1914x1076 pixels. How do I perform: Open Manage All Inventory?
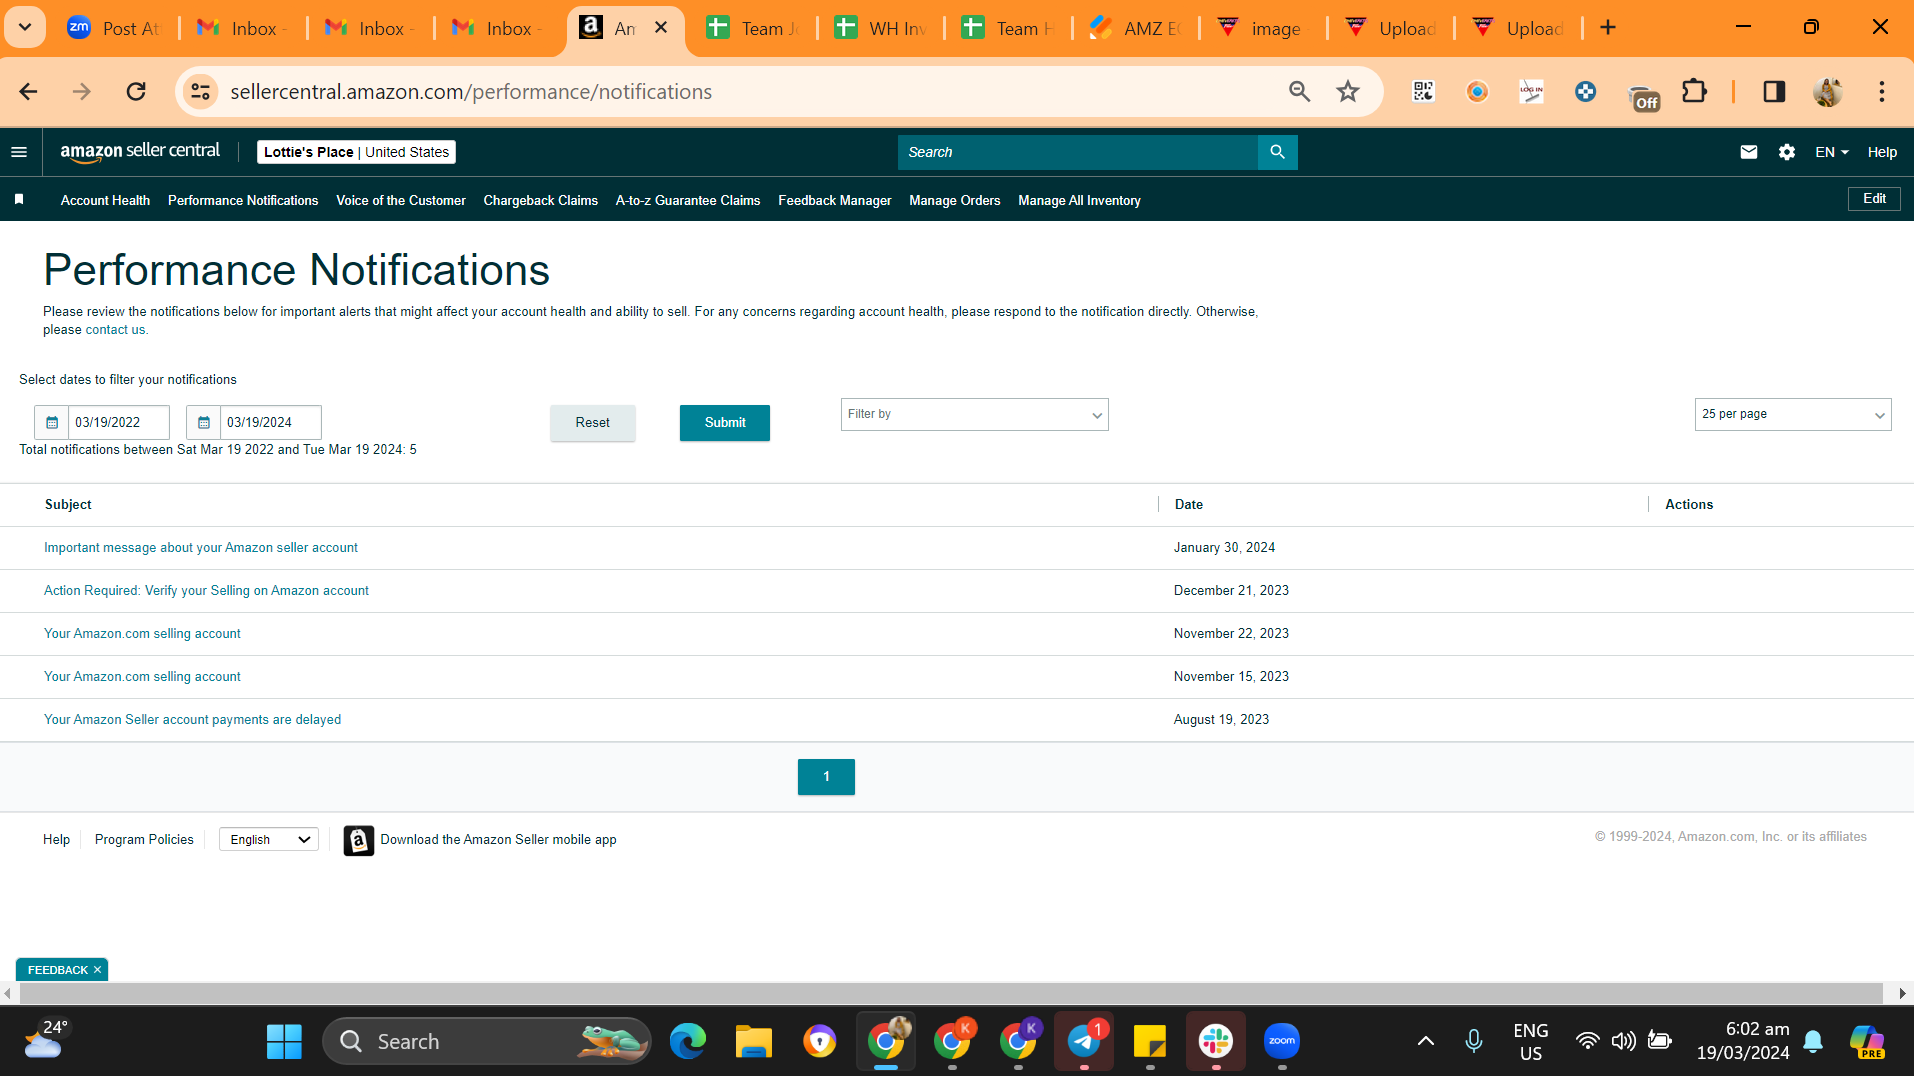point(1079,200)
